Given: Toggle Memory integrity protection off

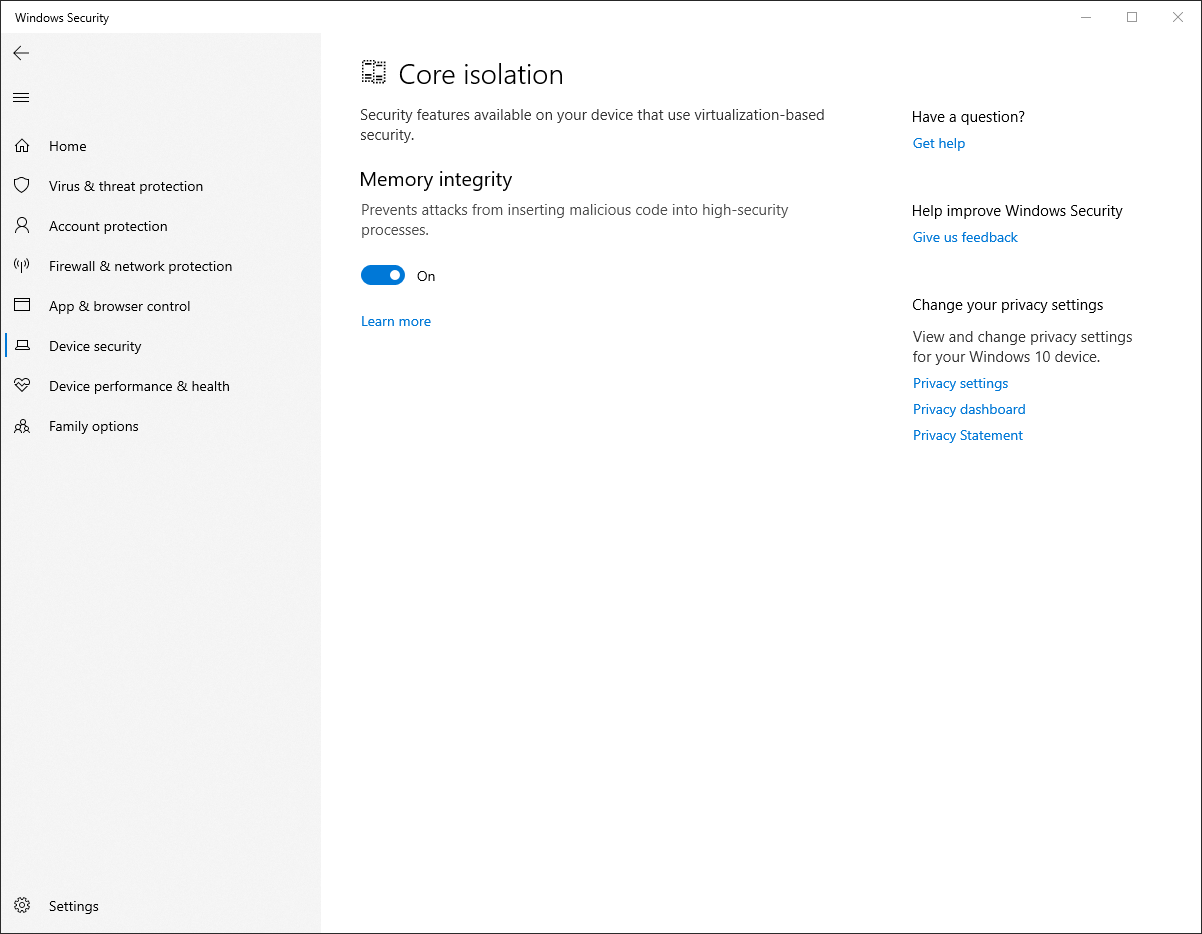Looking at the screenshot, I should point(383,275).
